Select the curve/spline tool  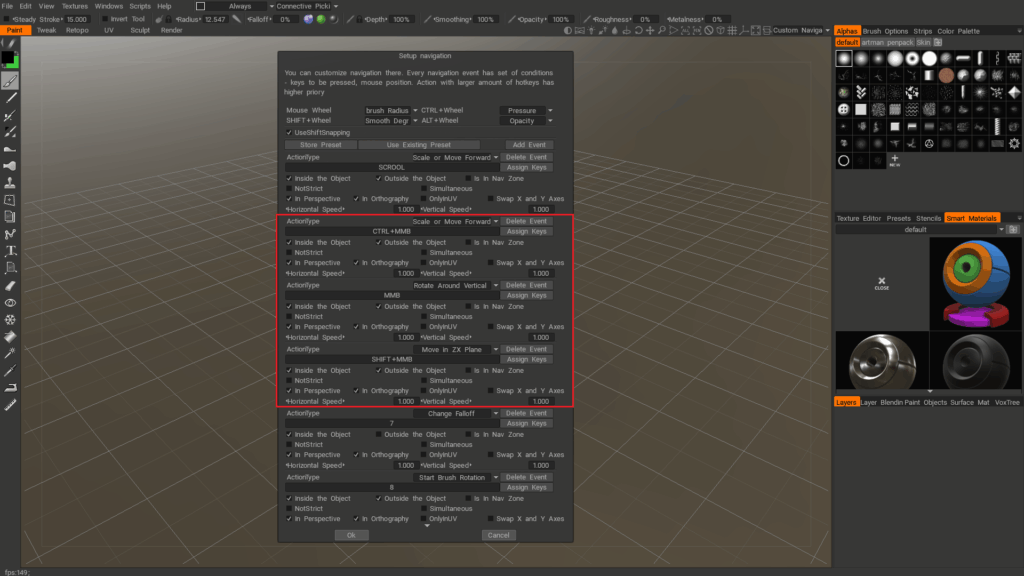[x=10, y=234]
